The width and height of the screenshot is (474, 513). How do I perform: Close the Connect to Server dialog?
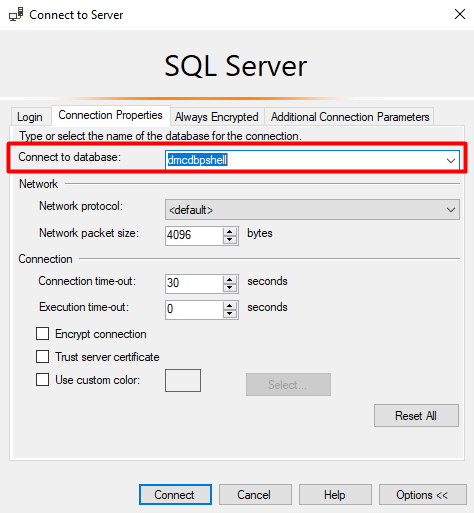pos(460,14)
